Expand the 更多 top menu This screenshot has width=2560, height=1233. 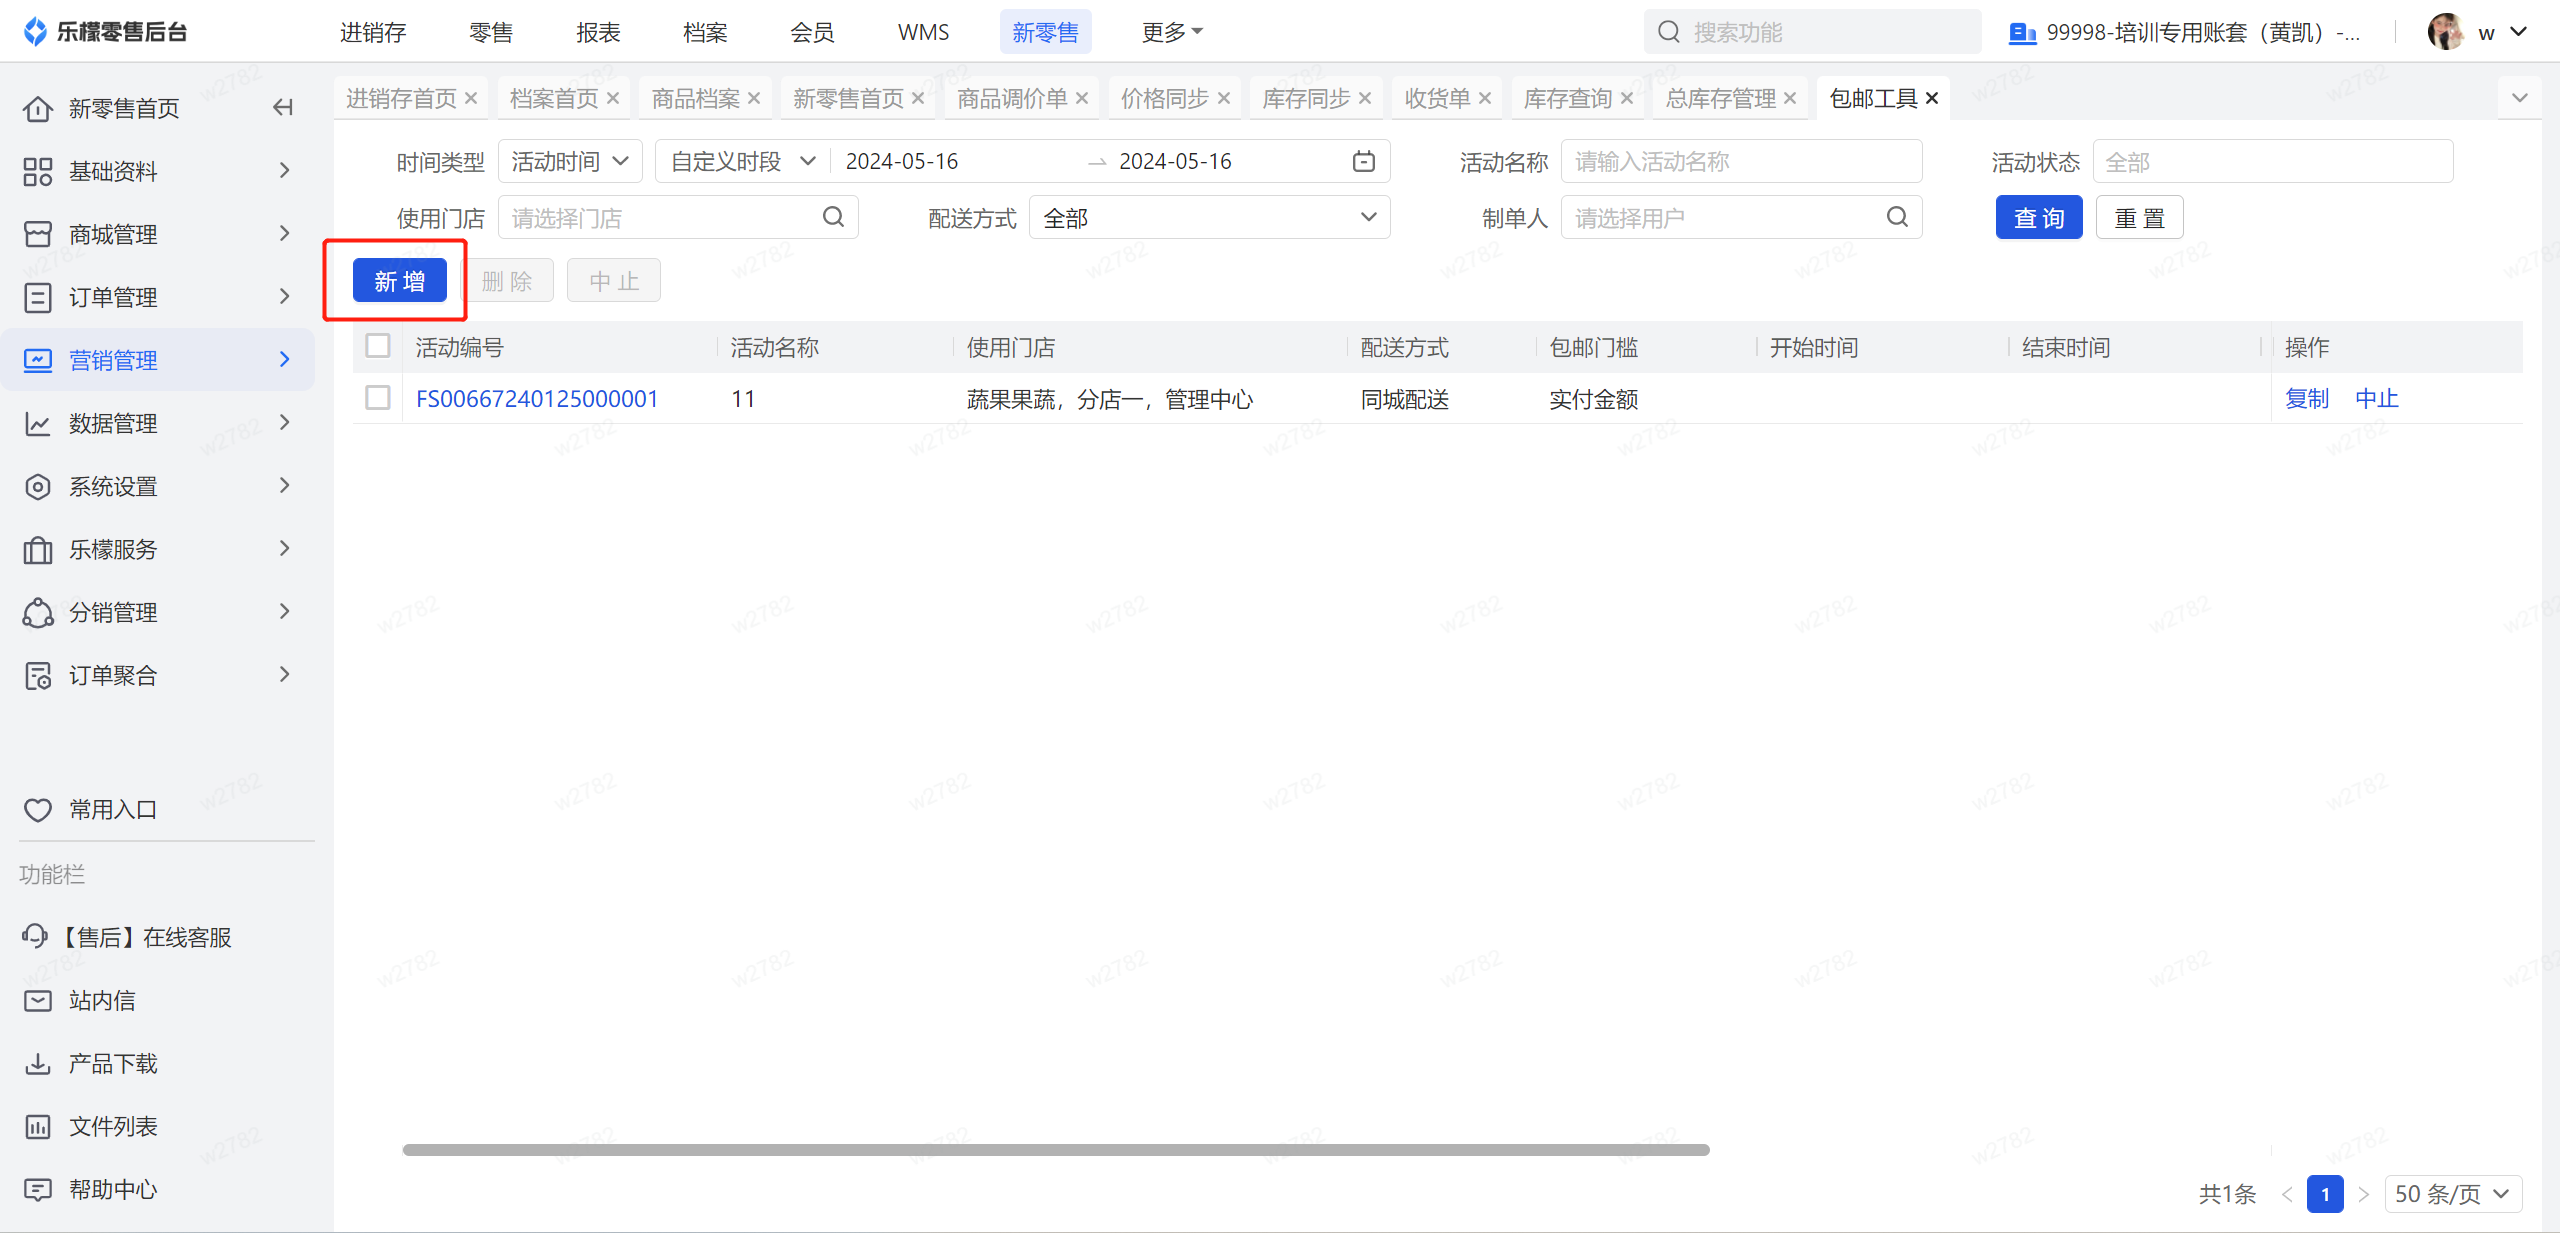tap(1172, 32)
